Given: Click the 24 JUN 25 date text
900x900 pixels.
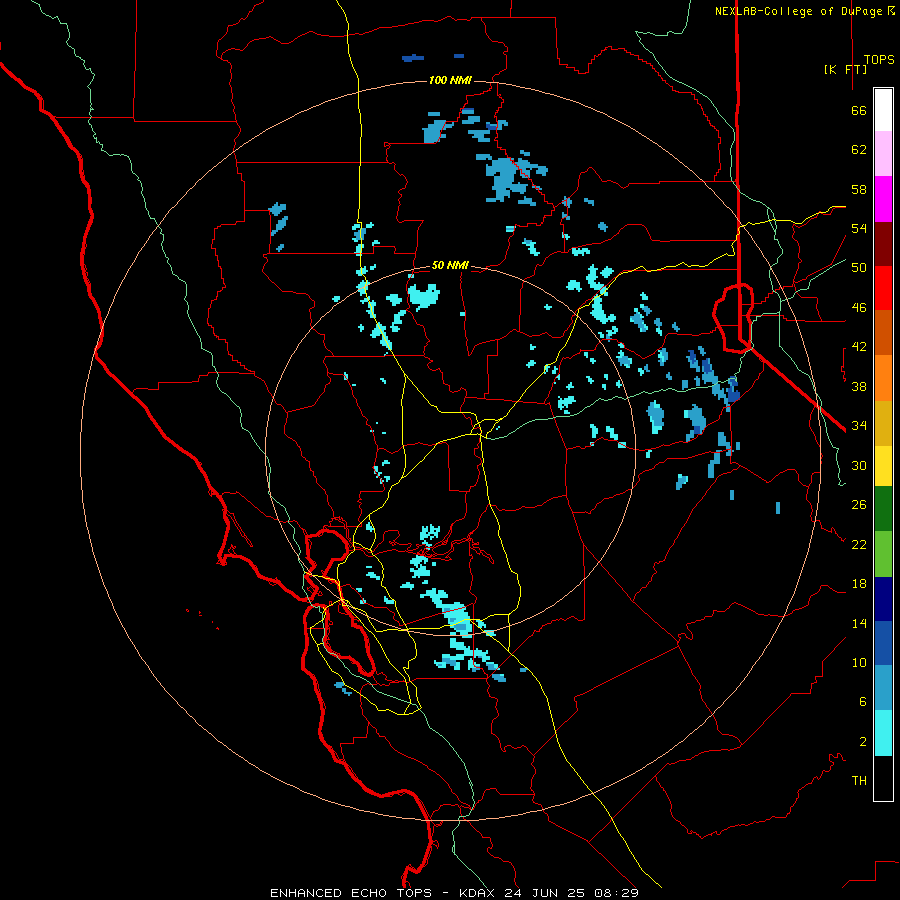Looking at the screenshot, I should (545, 893).
